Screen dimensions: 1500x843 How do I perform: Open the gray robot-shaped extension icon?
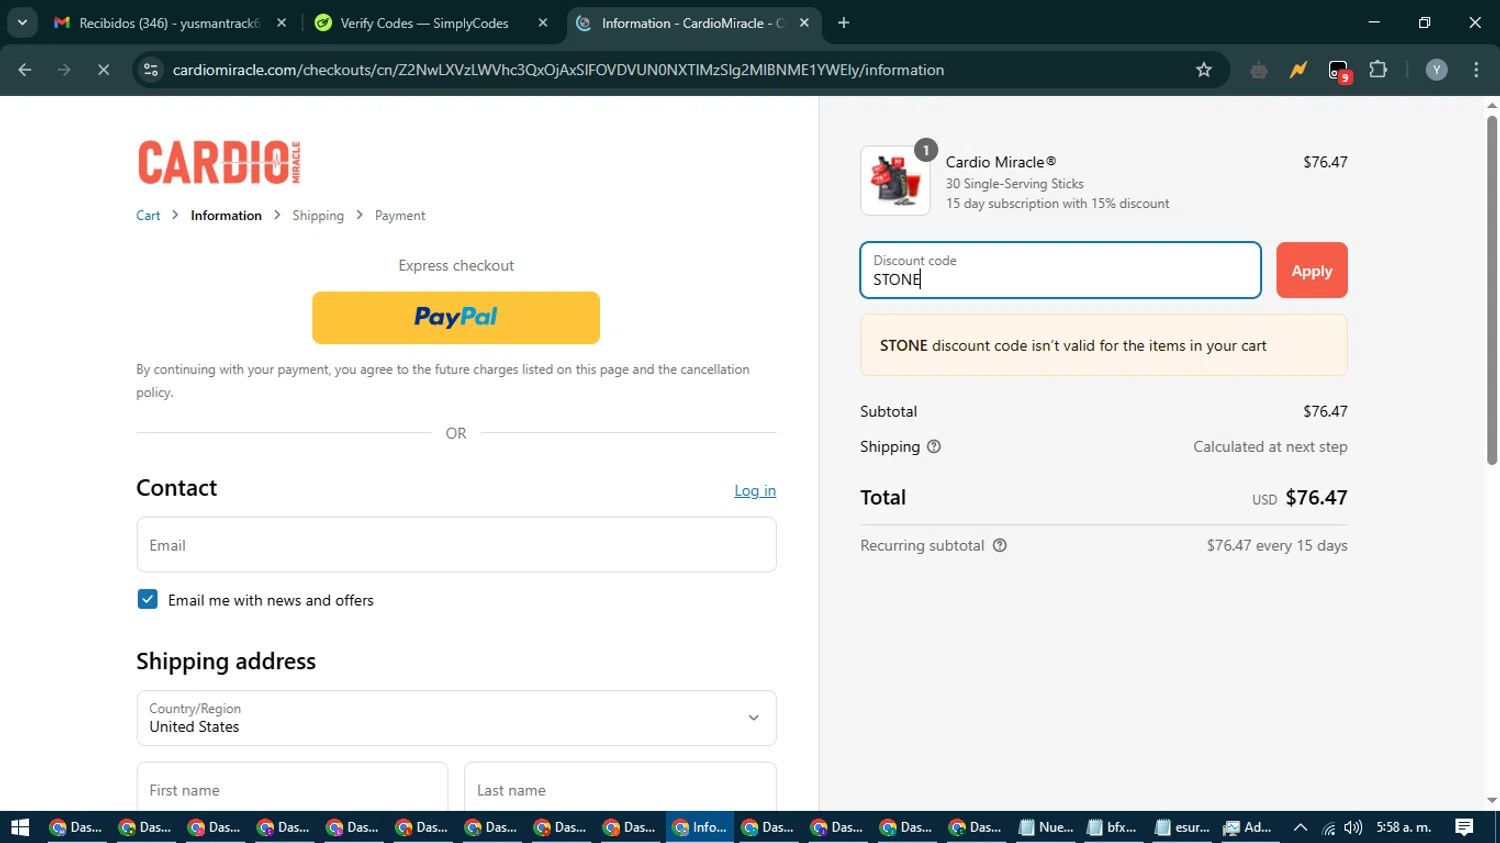(x=1258, y=70)
